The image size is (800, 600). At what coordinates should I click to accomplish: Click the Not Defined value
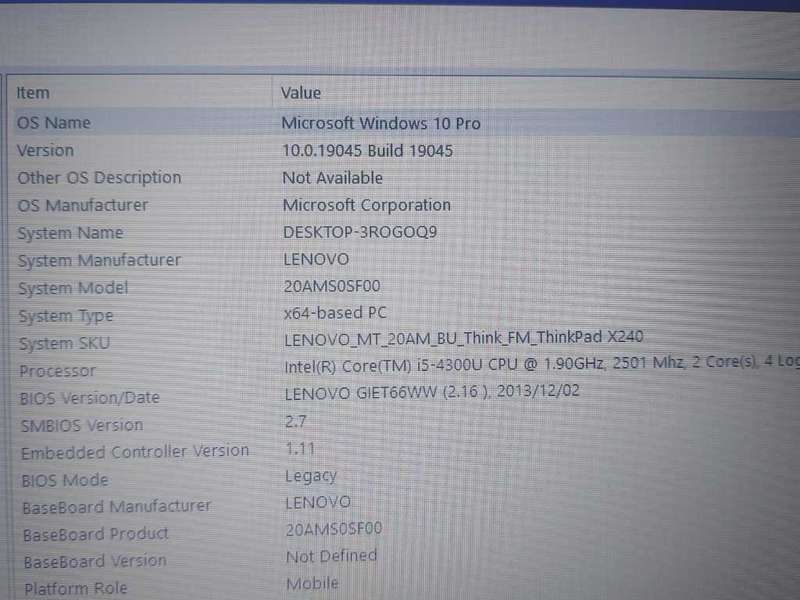click(332, 556)
